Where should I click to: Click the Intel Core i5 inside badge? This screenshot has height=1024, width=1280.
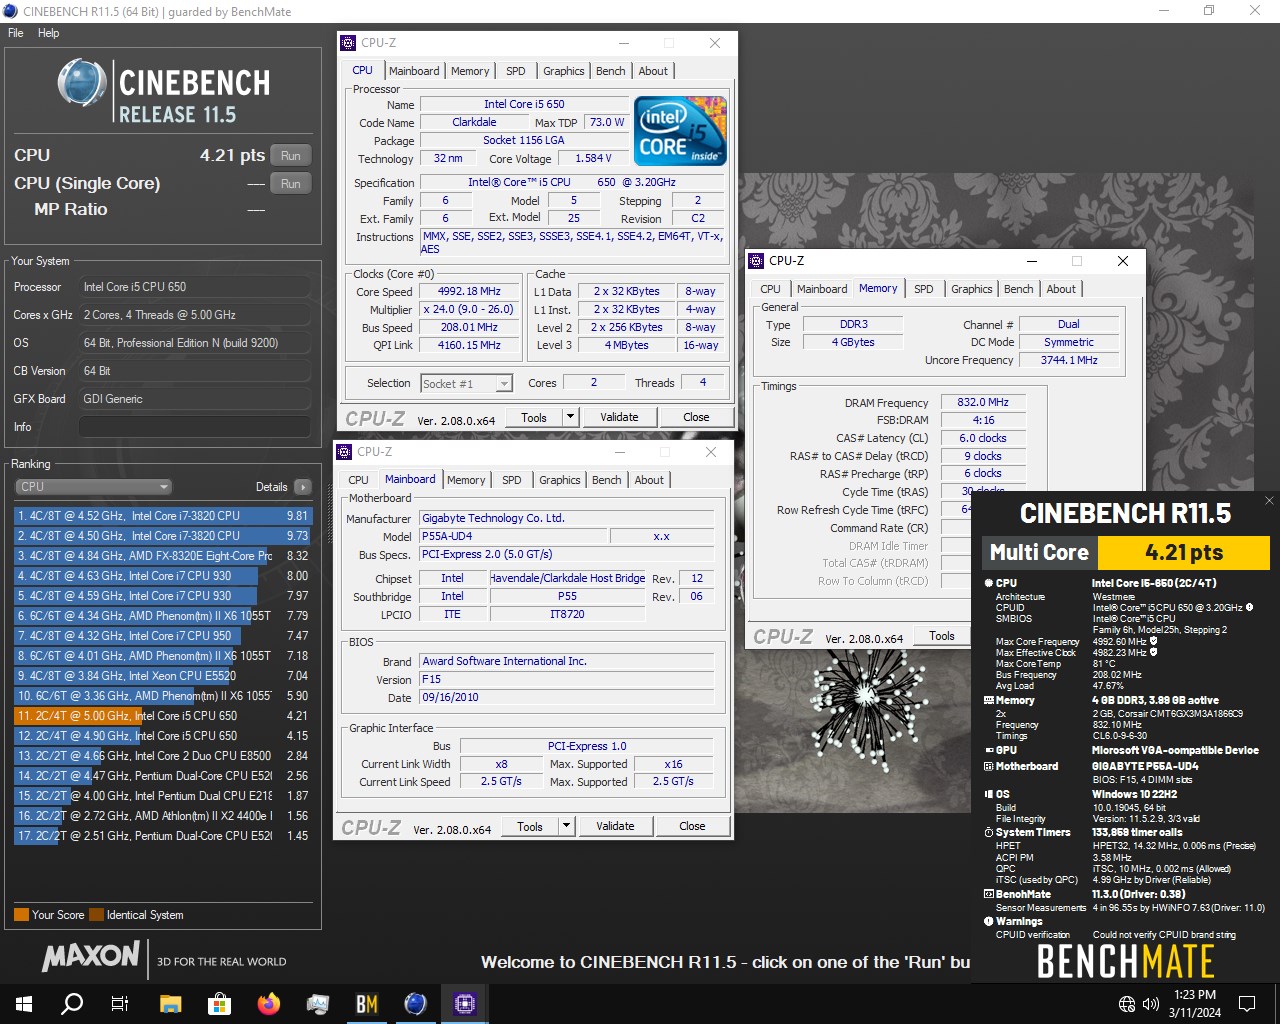681,131
